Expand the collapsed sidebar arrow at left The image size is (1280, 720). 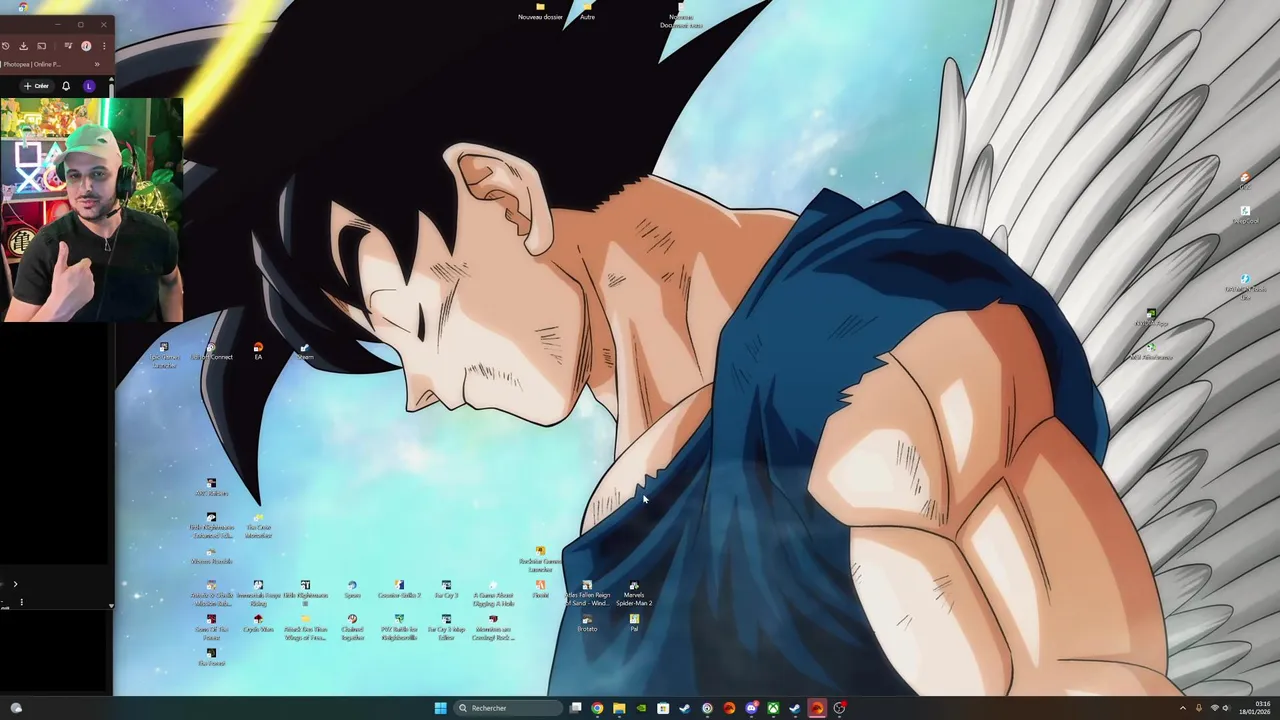point(15,584)
